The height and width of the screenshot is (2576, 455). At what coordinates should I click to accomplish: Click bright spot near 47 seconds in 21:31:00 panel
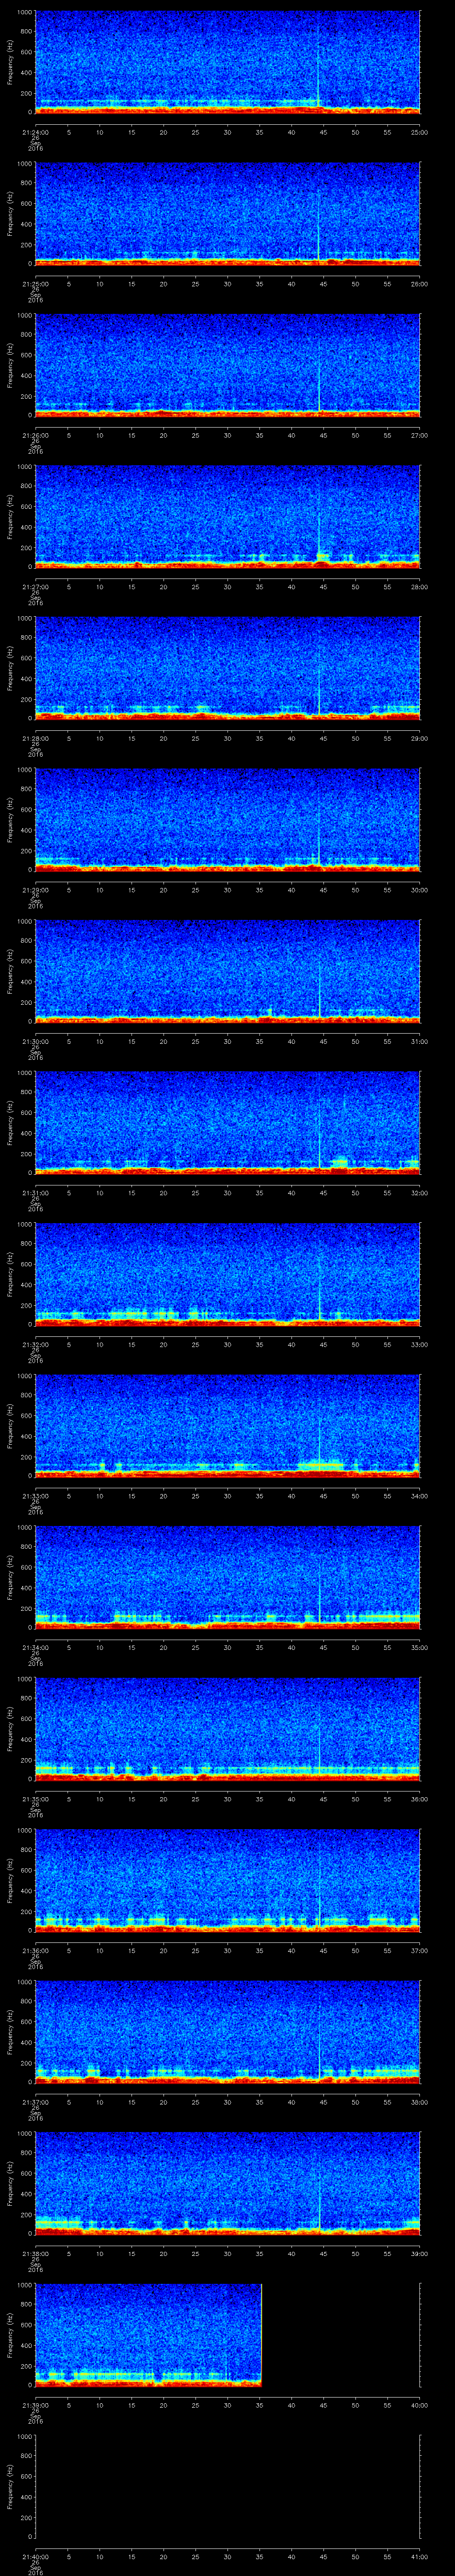pyautogui.click(x=341, y=1161)
